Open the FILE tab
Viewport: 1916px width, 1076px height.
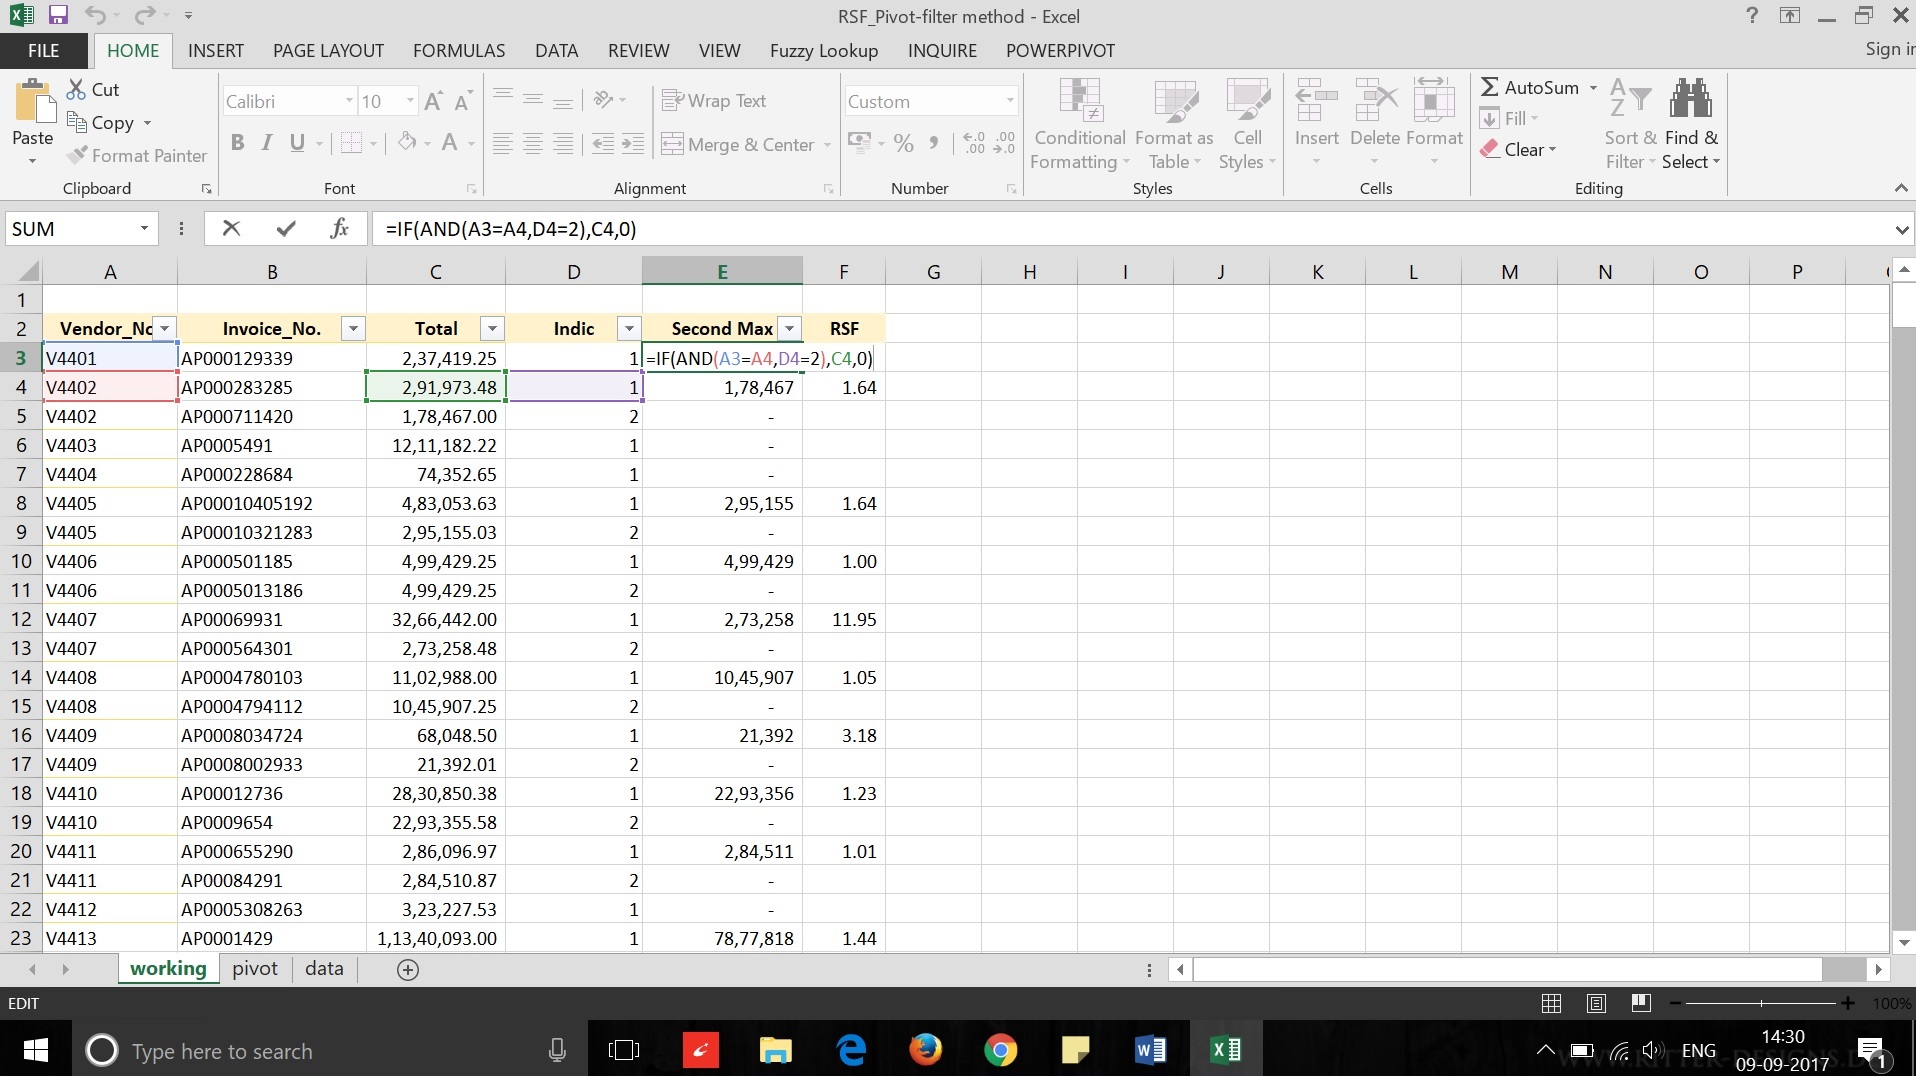[x=43, y=51]
